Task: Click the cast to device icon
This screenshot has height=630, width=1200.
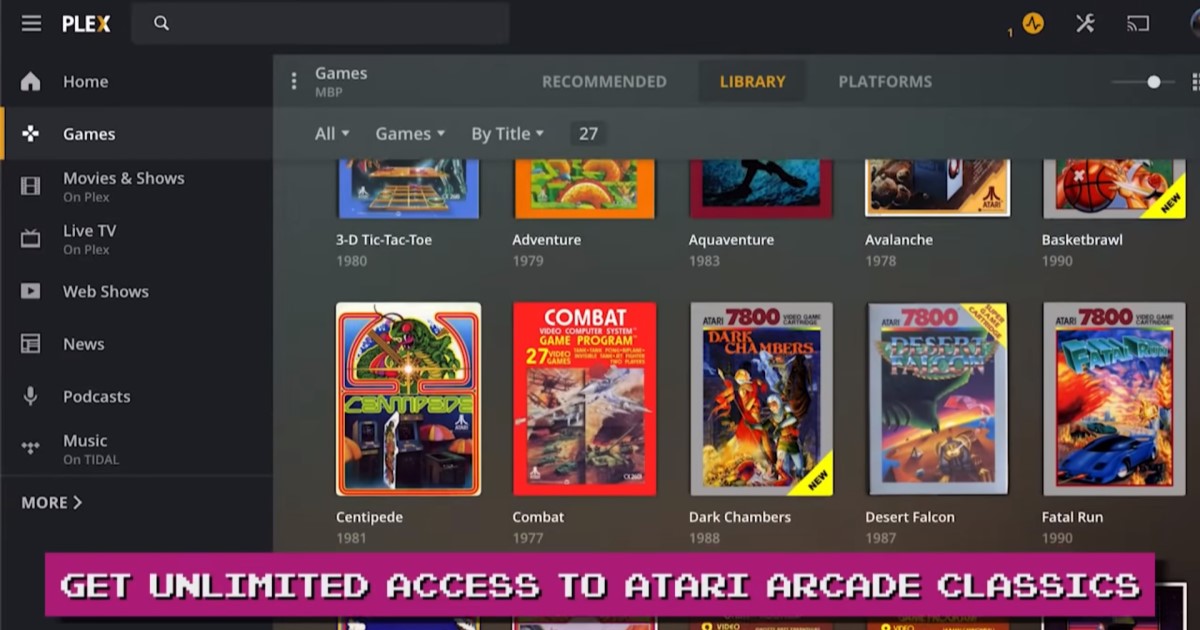Action: (x=1138, y=23)
